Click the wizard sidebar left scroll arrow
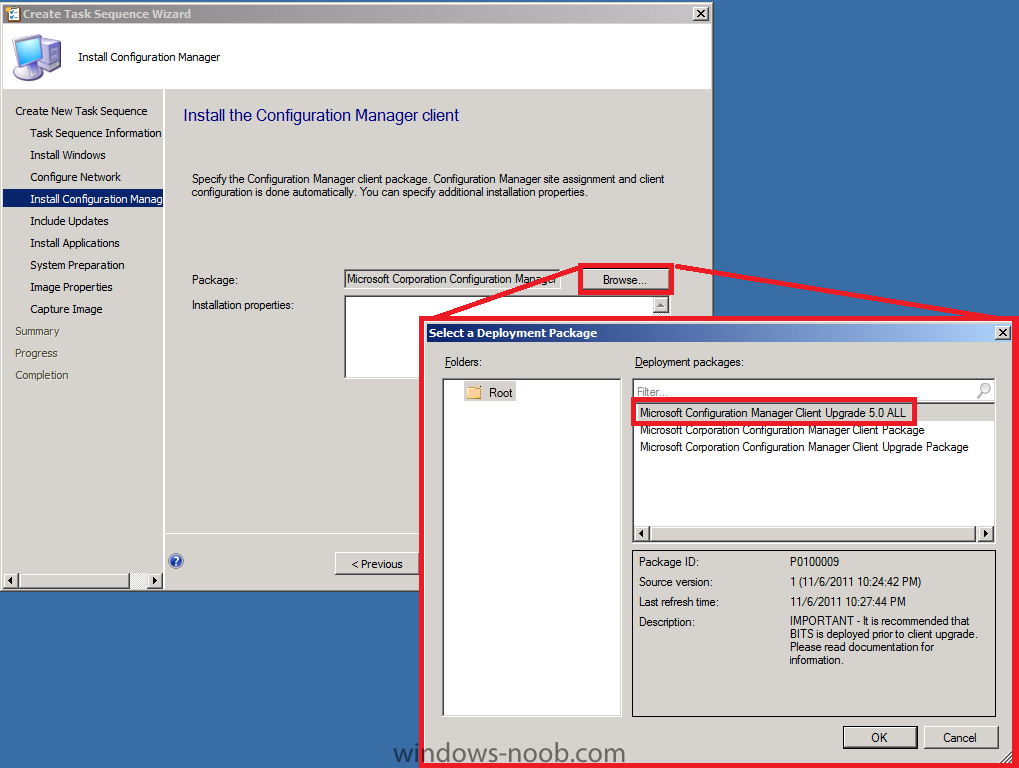1019x768 pixels. 11,580
